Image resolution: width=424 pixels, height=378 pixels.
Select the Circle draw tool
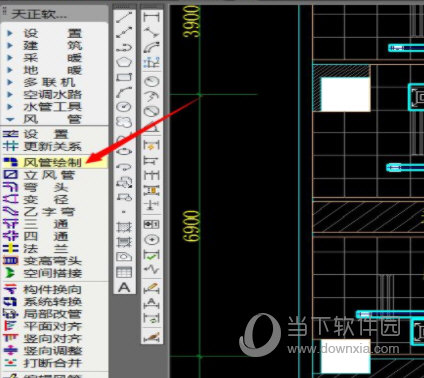pos(124,107)
